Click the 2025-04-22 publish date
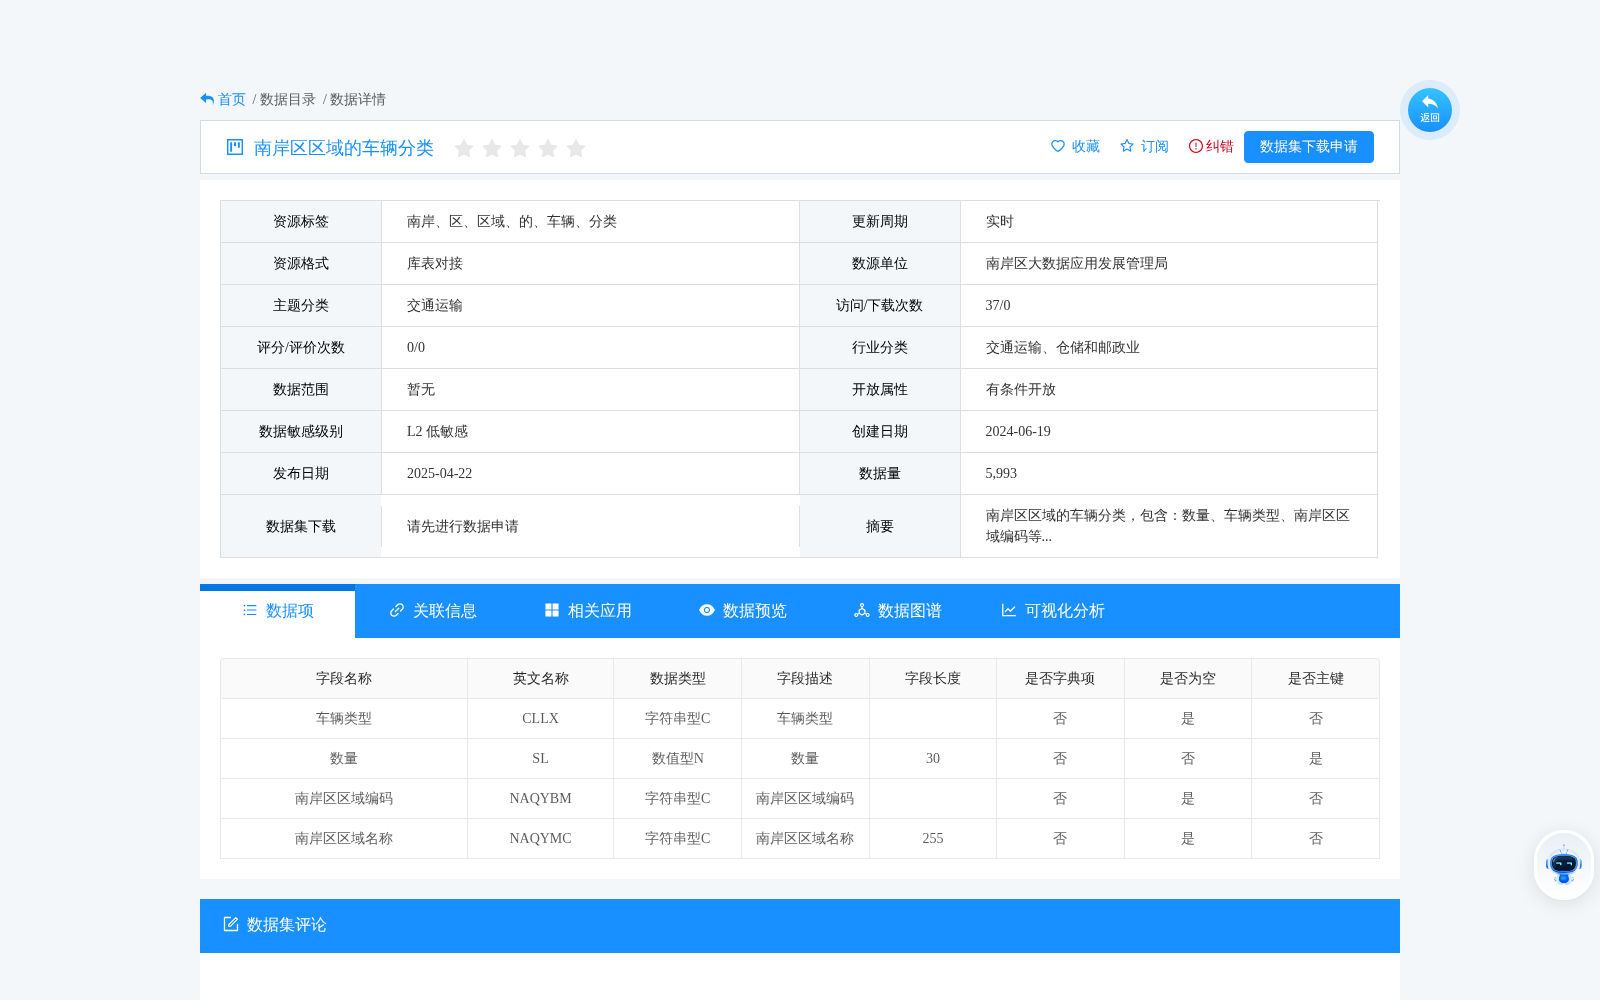This screenshot has height=1000, width=1600. point(439,473)
